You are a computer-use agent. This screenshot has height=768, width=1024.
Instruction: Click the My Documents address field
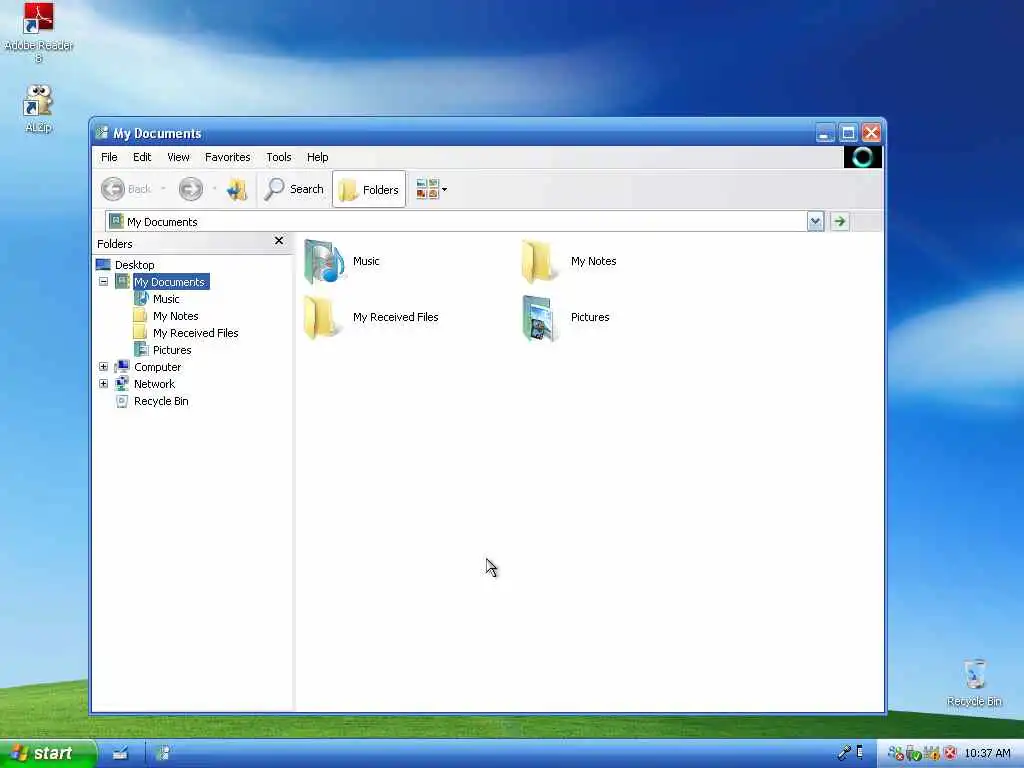(456, 221)
